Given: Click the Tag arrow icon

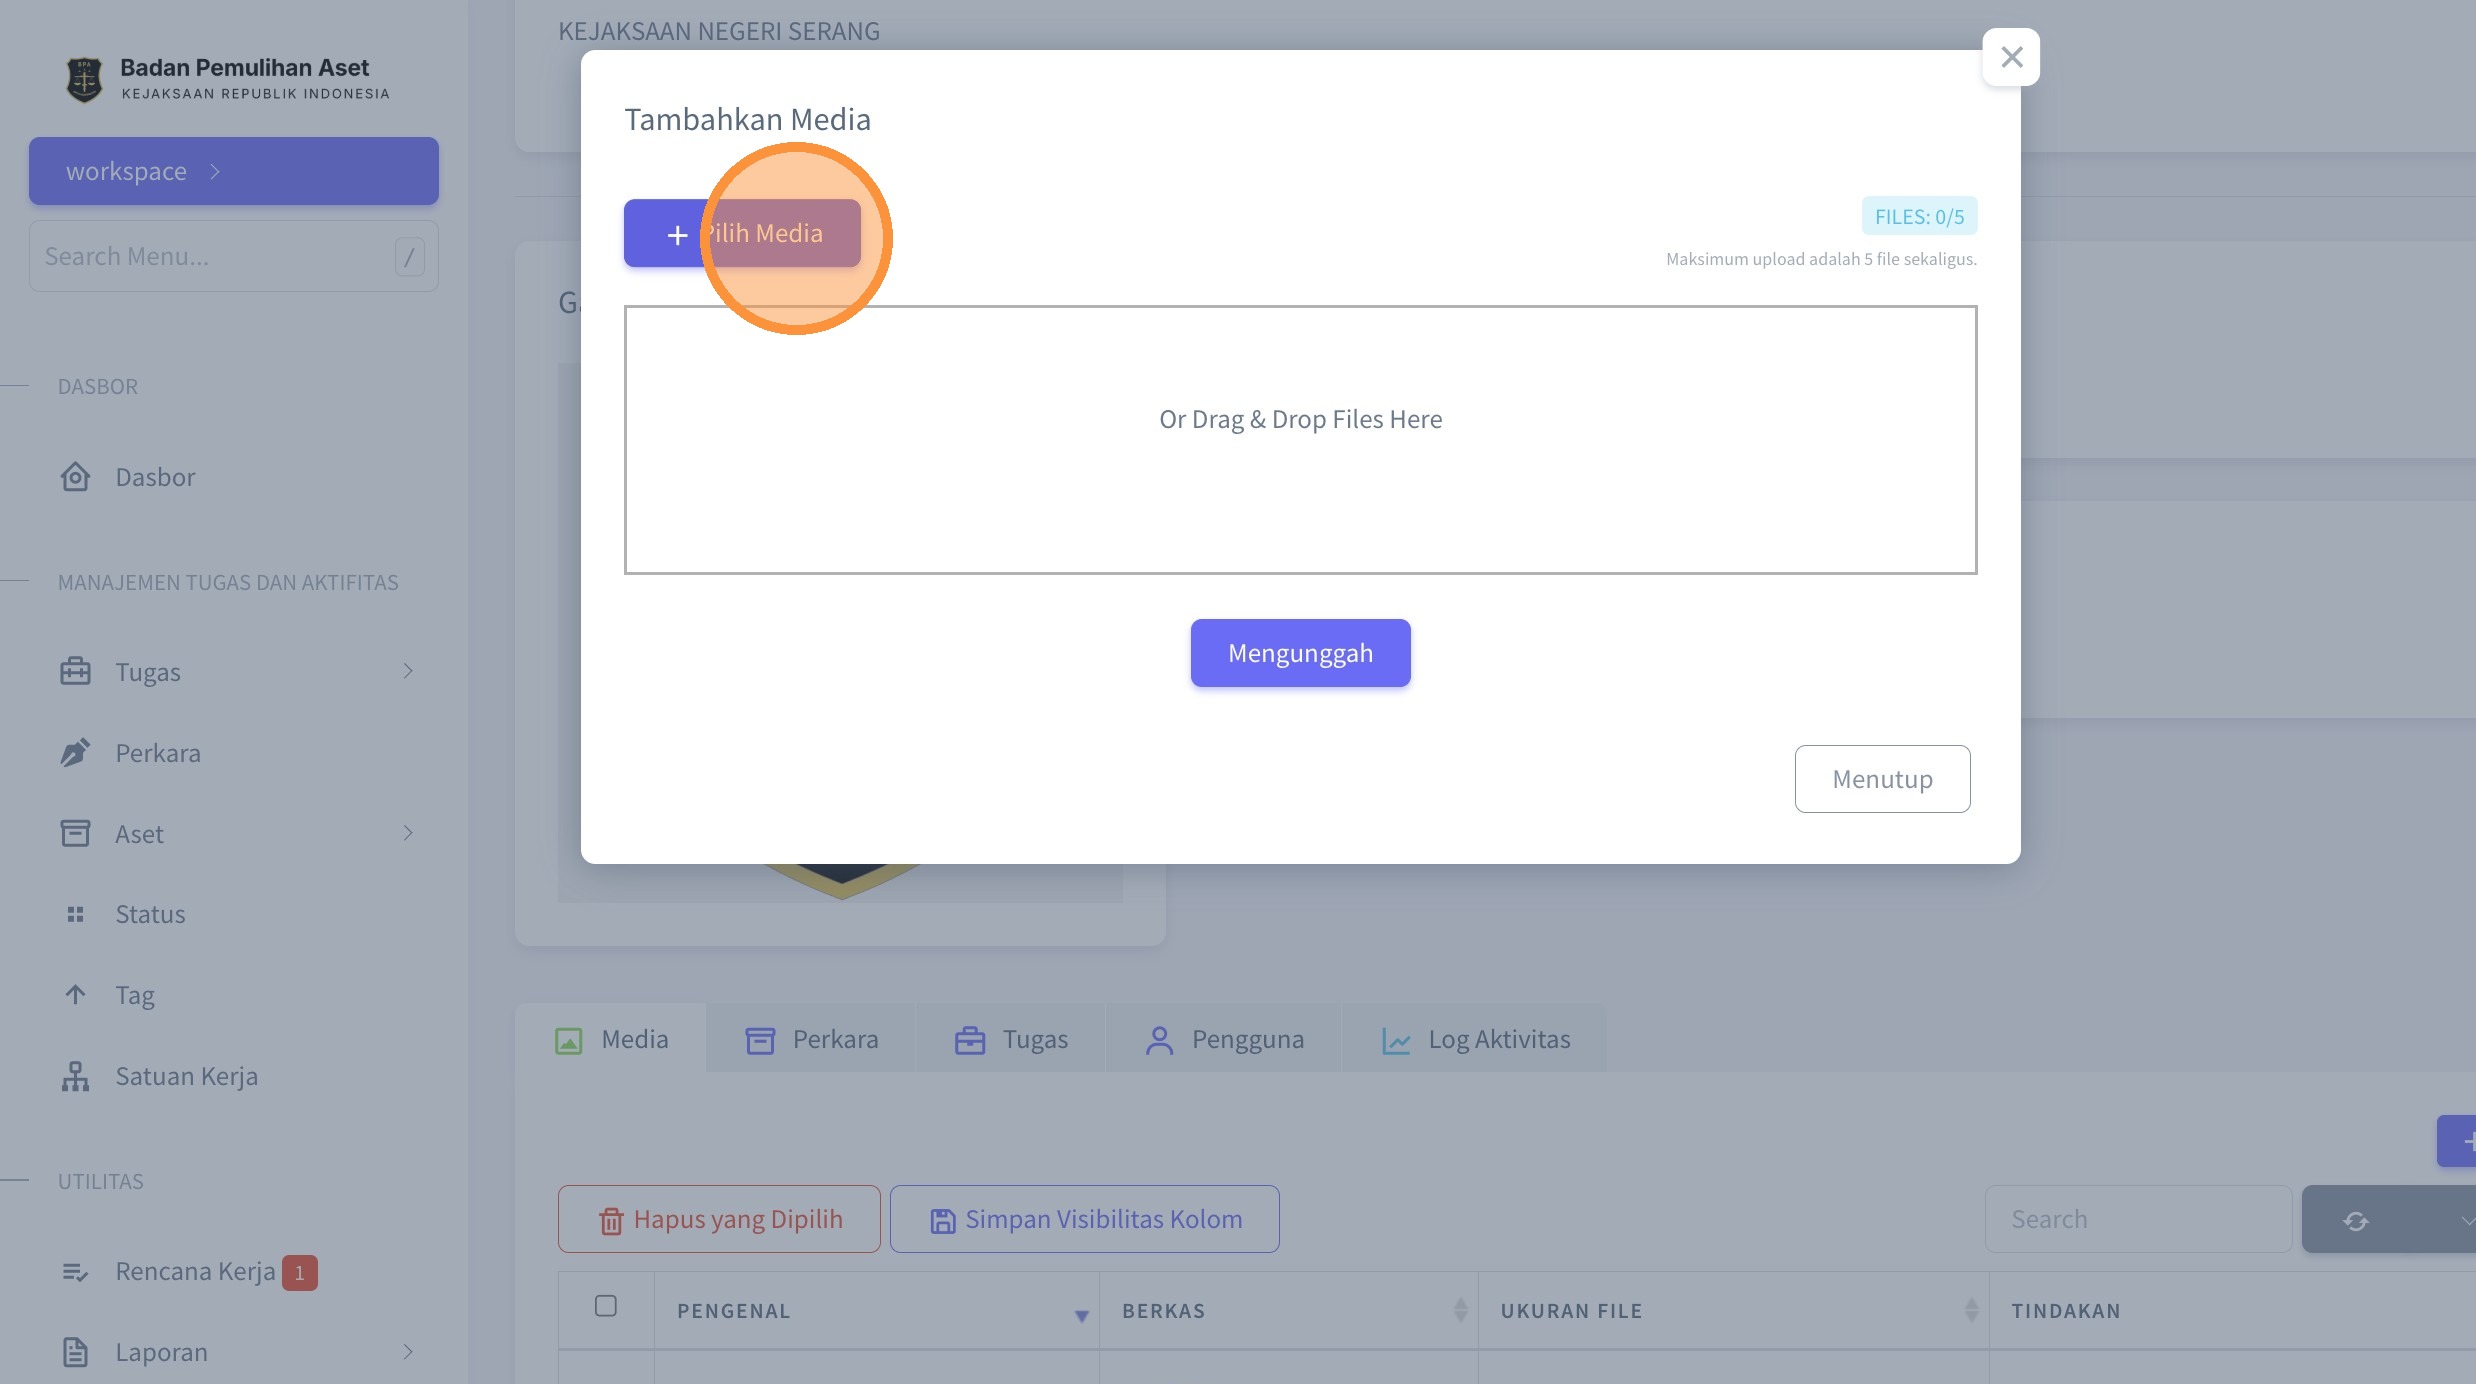Looking at the screenshot, I should (x=75, y=994).
